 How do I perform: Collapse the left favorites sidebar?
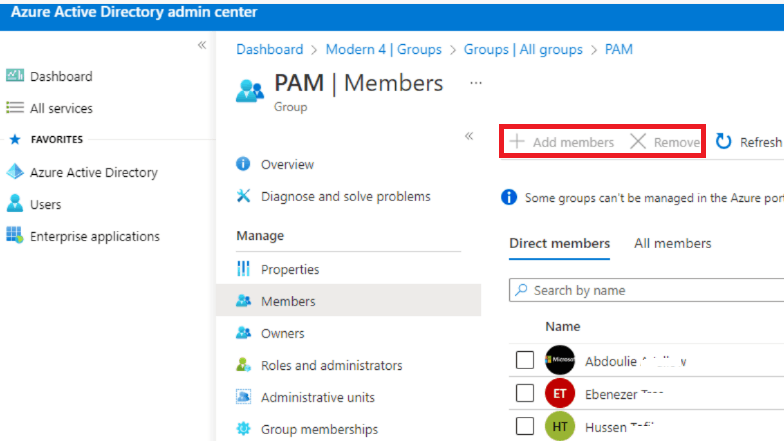(x=202, y=45)
